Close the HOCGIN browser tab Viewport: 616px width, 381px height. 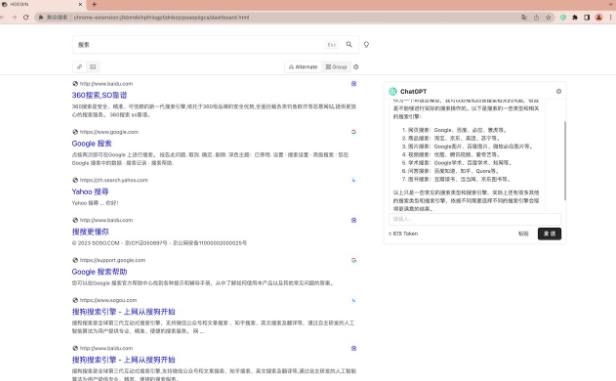(x=80, y=4)
